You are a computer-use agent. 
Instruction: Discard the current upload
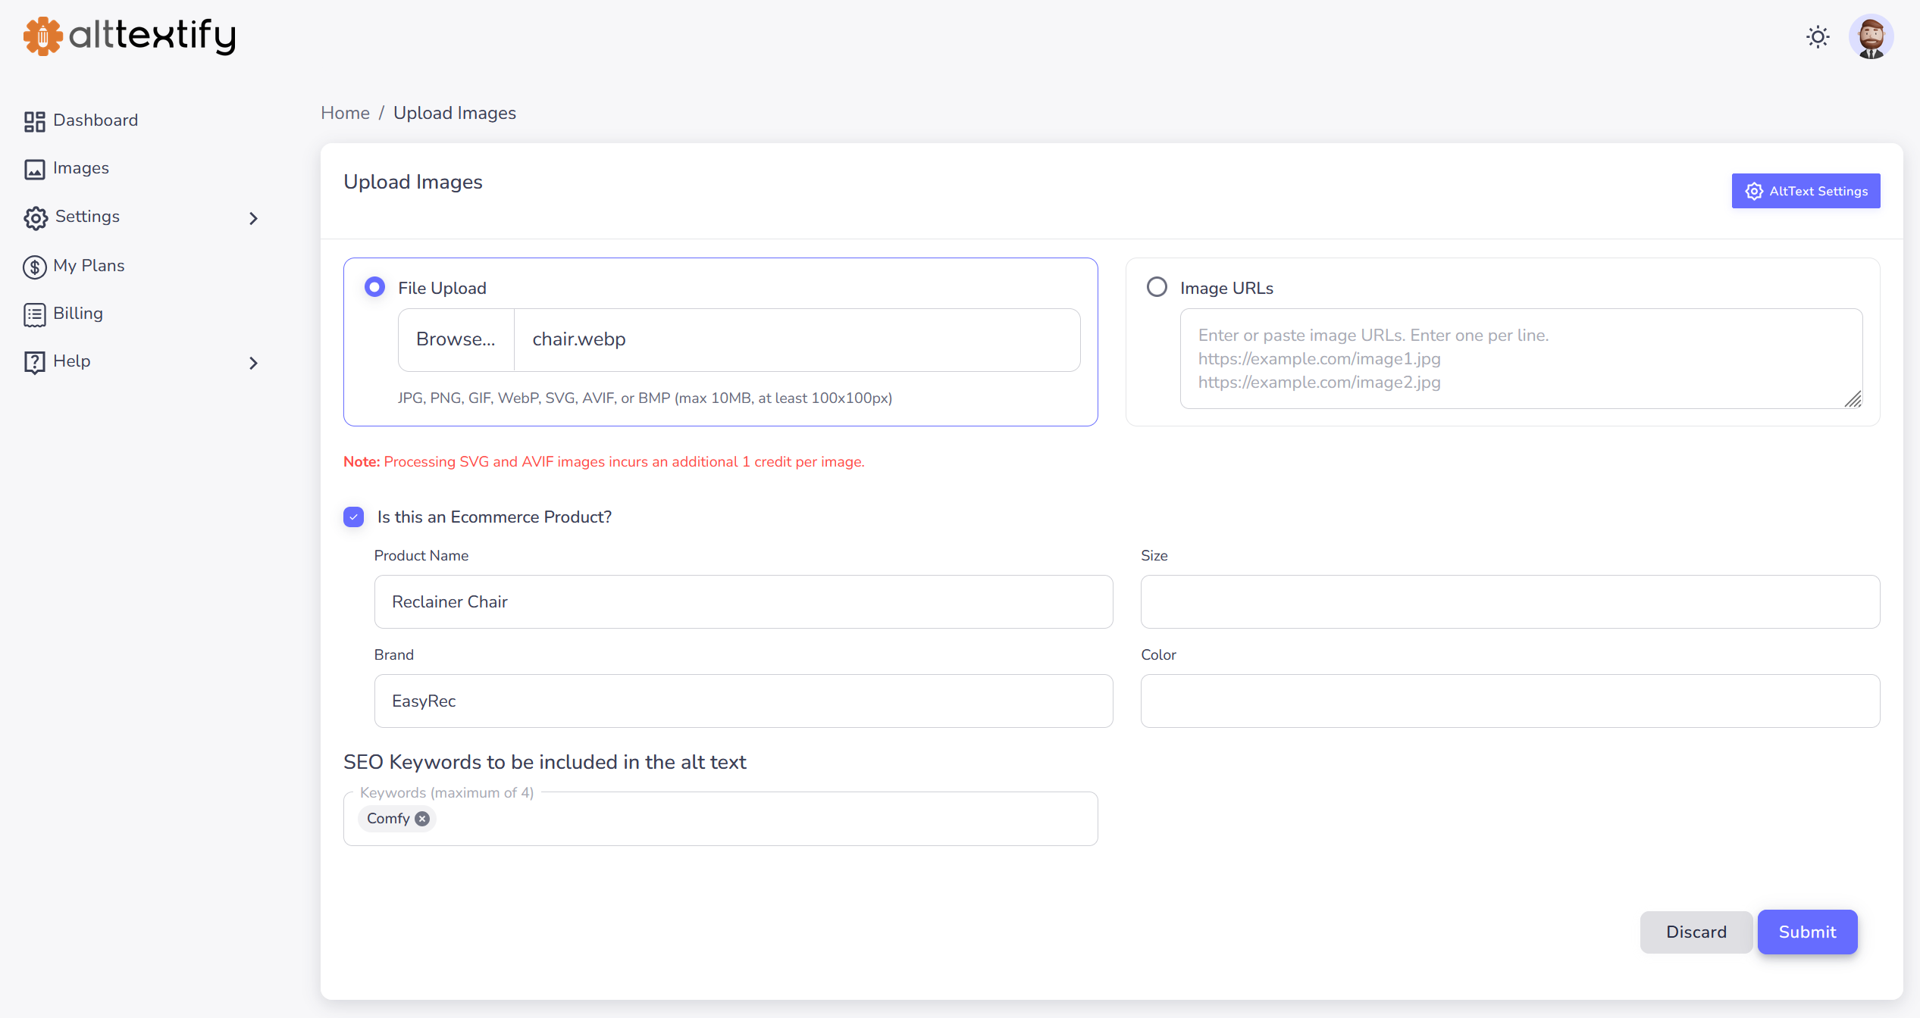(1695, 932)
